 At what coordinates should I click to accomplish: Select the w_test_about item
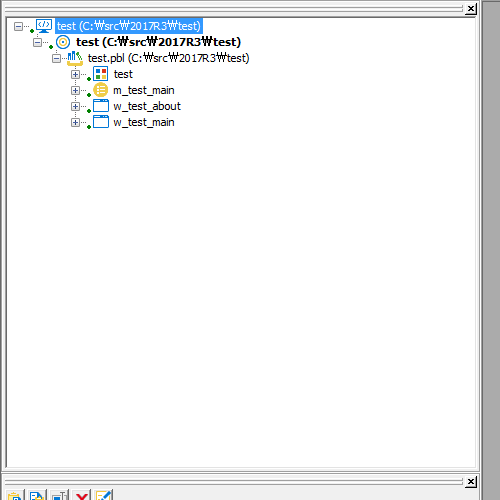(x=147, y=106)
